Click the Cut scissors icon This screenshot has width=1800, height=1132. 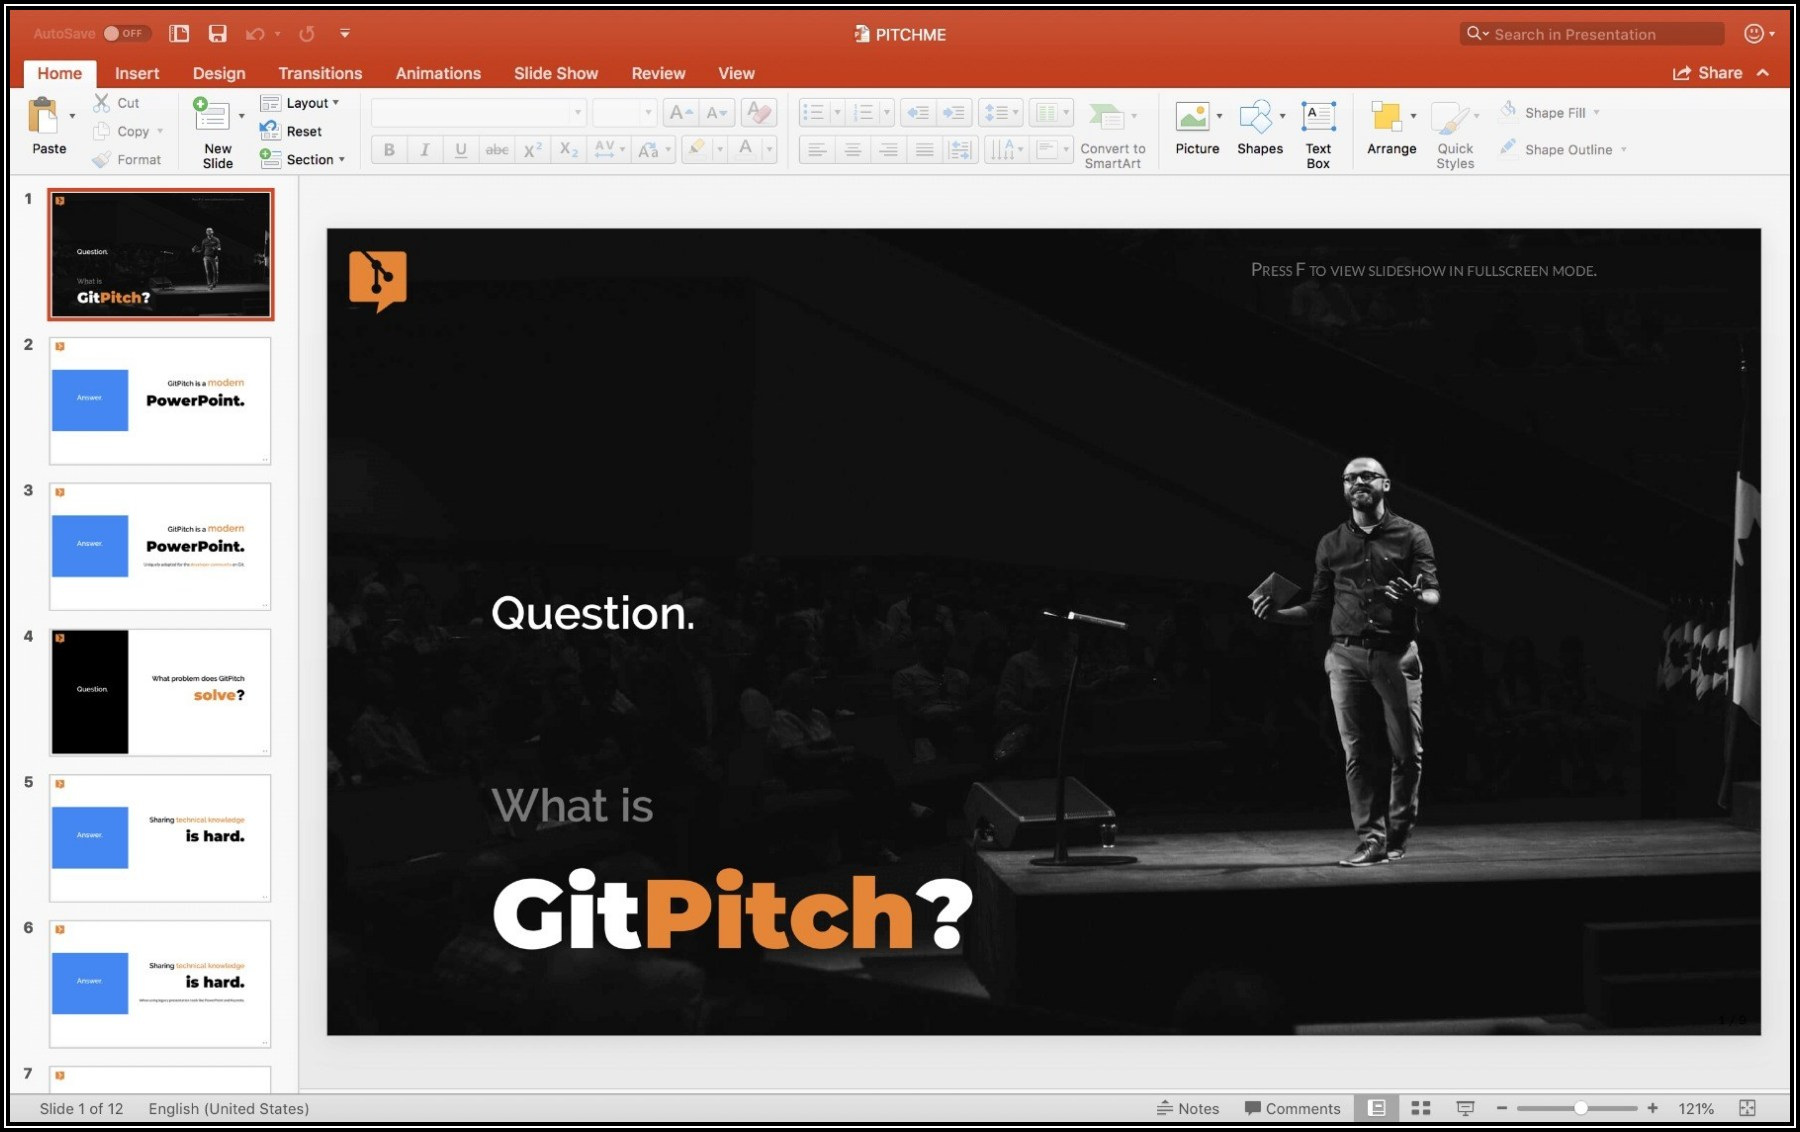[x=101, y=102]
